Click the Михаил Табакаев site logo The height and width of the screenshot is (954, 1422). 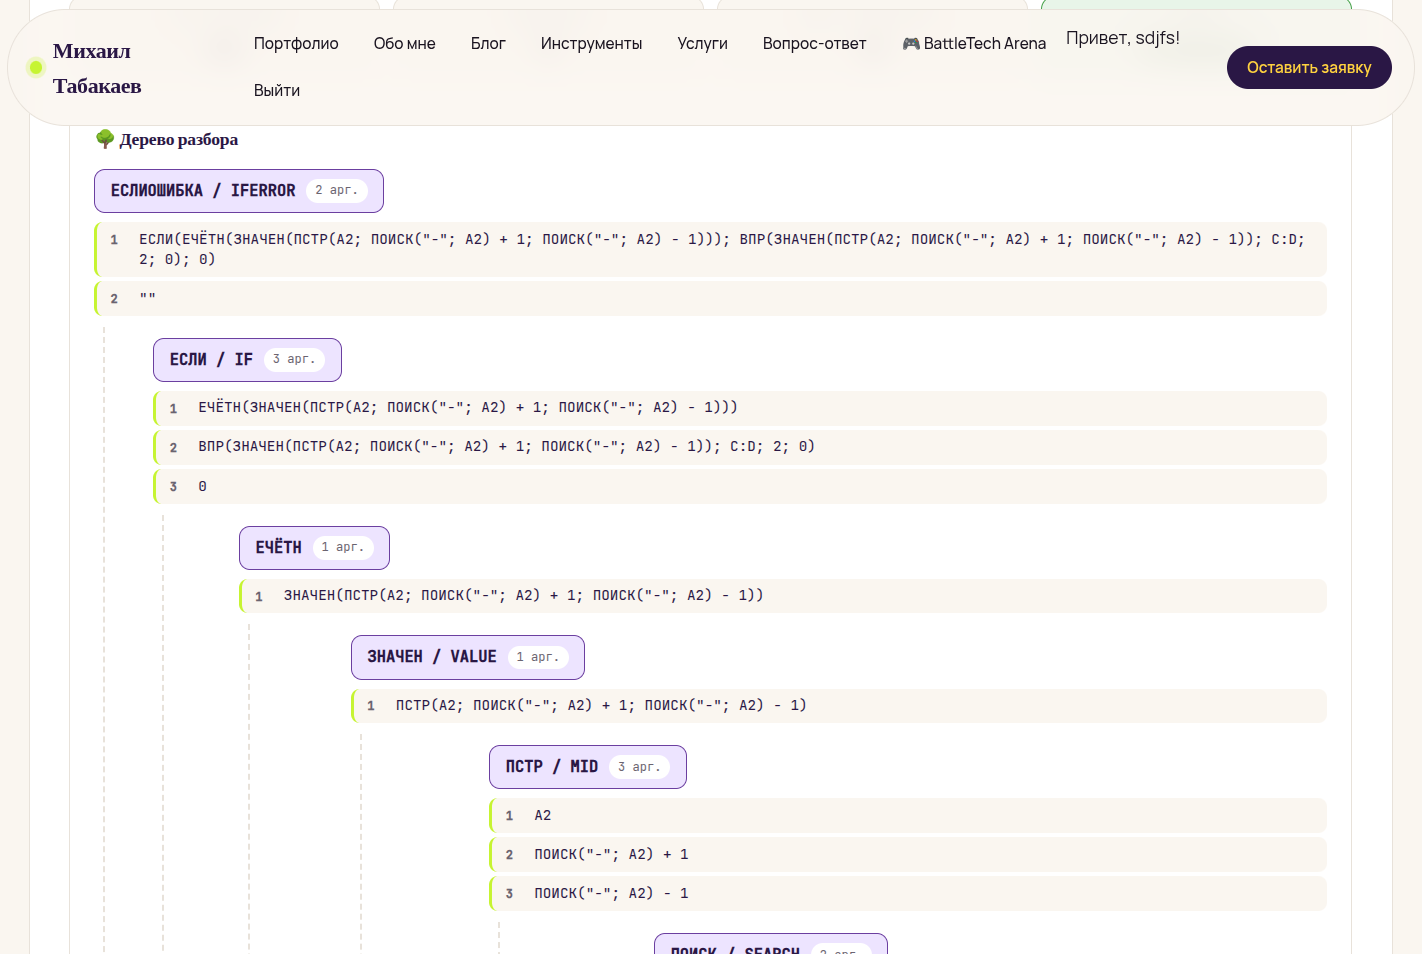tap(97, 68)
